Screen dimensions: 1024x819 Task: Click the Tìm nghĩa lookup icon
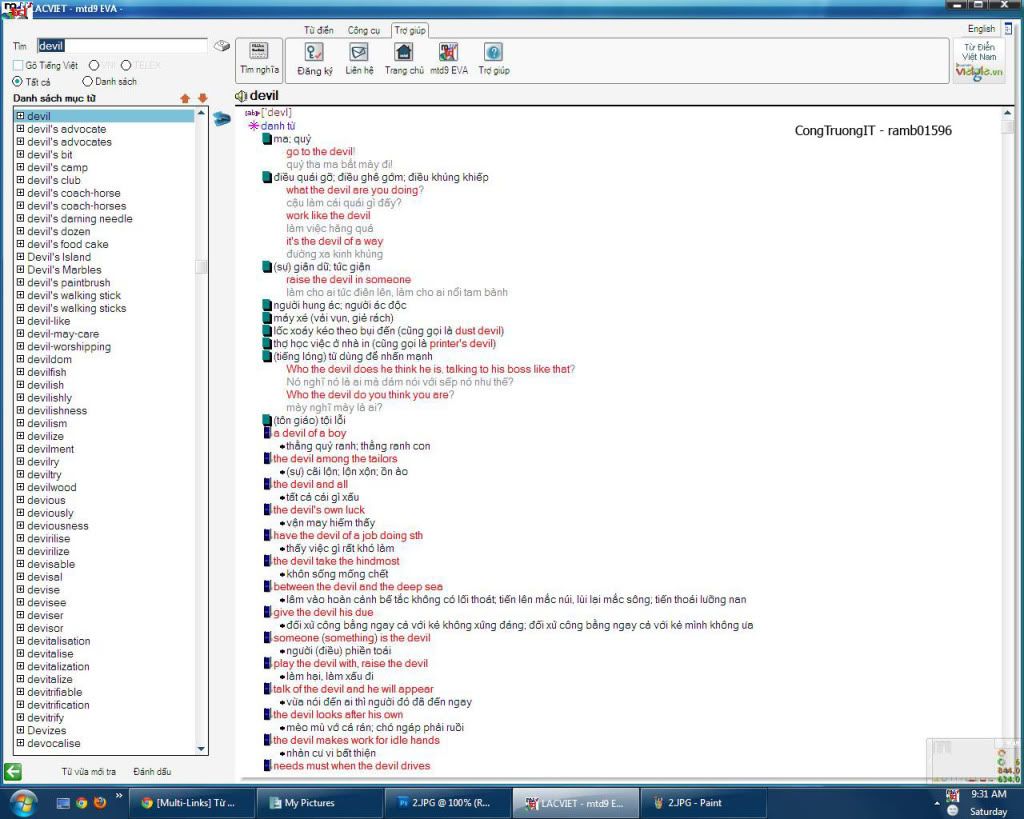(259, 52)
